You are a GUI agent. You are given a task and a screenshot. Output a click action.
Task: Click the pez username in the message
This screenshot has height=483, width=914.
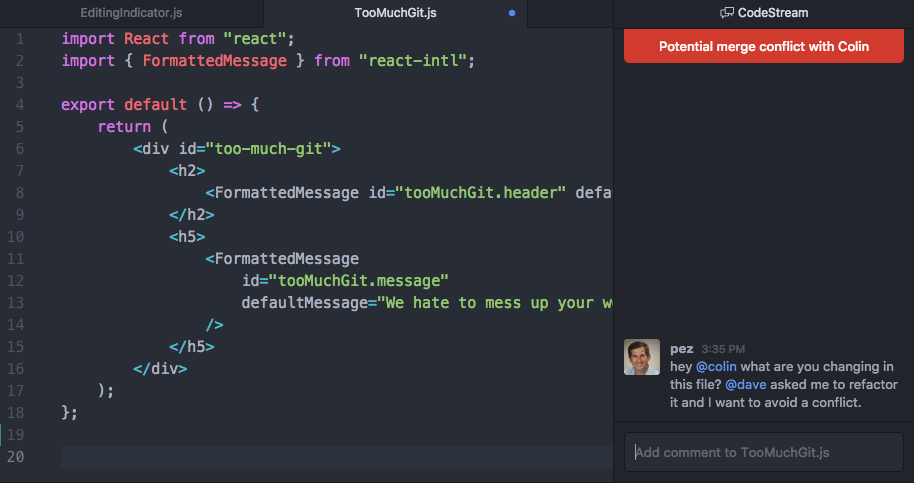[681, 349]
